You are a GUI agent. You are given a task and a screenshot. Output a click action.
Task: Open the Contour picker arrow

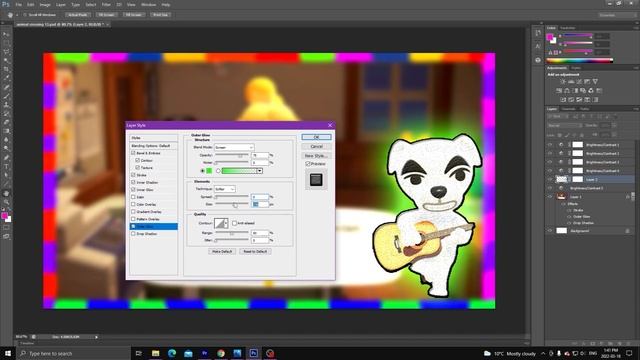click(226, 223)
